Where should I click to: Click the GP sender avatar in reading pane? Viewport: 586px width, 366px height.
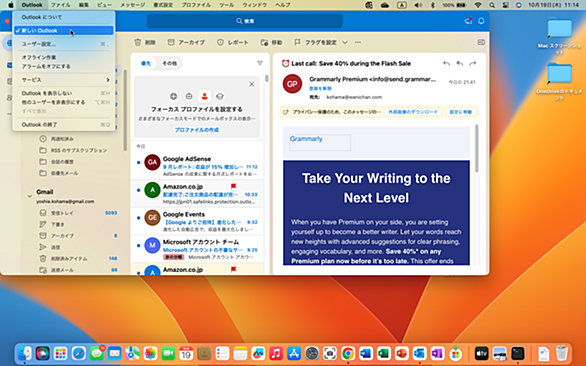pos(292,84)
